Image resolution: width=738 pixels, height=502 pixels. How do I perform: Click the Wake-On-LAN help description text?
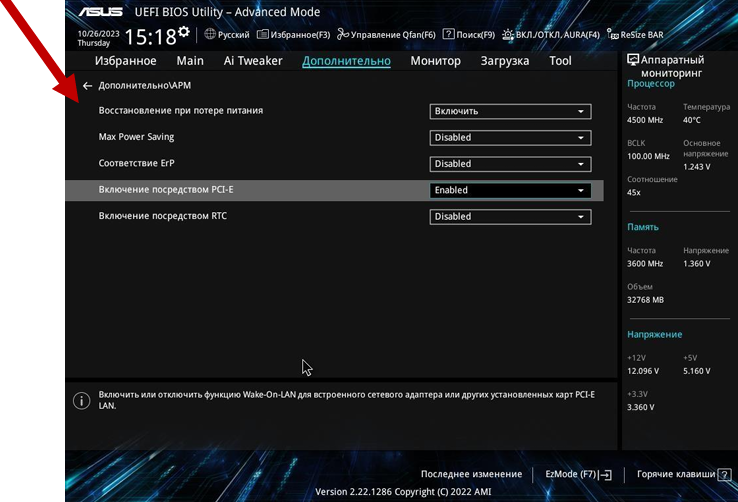(x=346, y=400)
